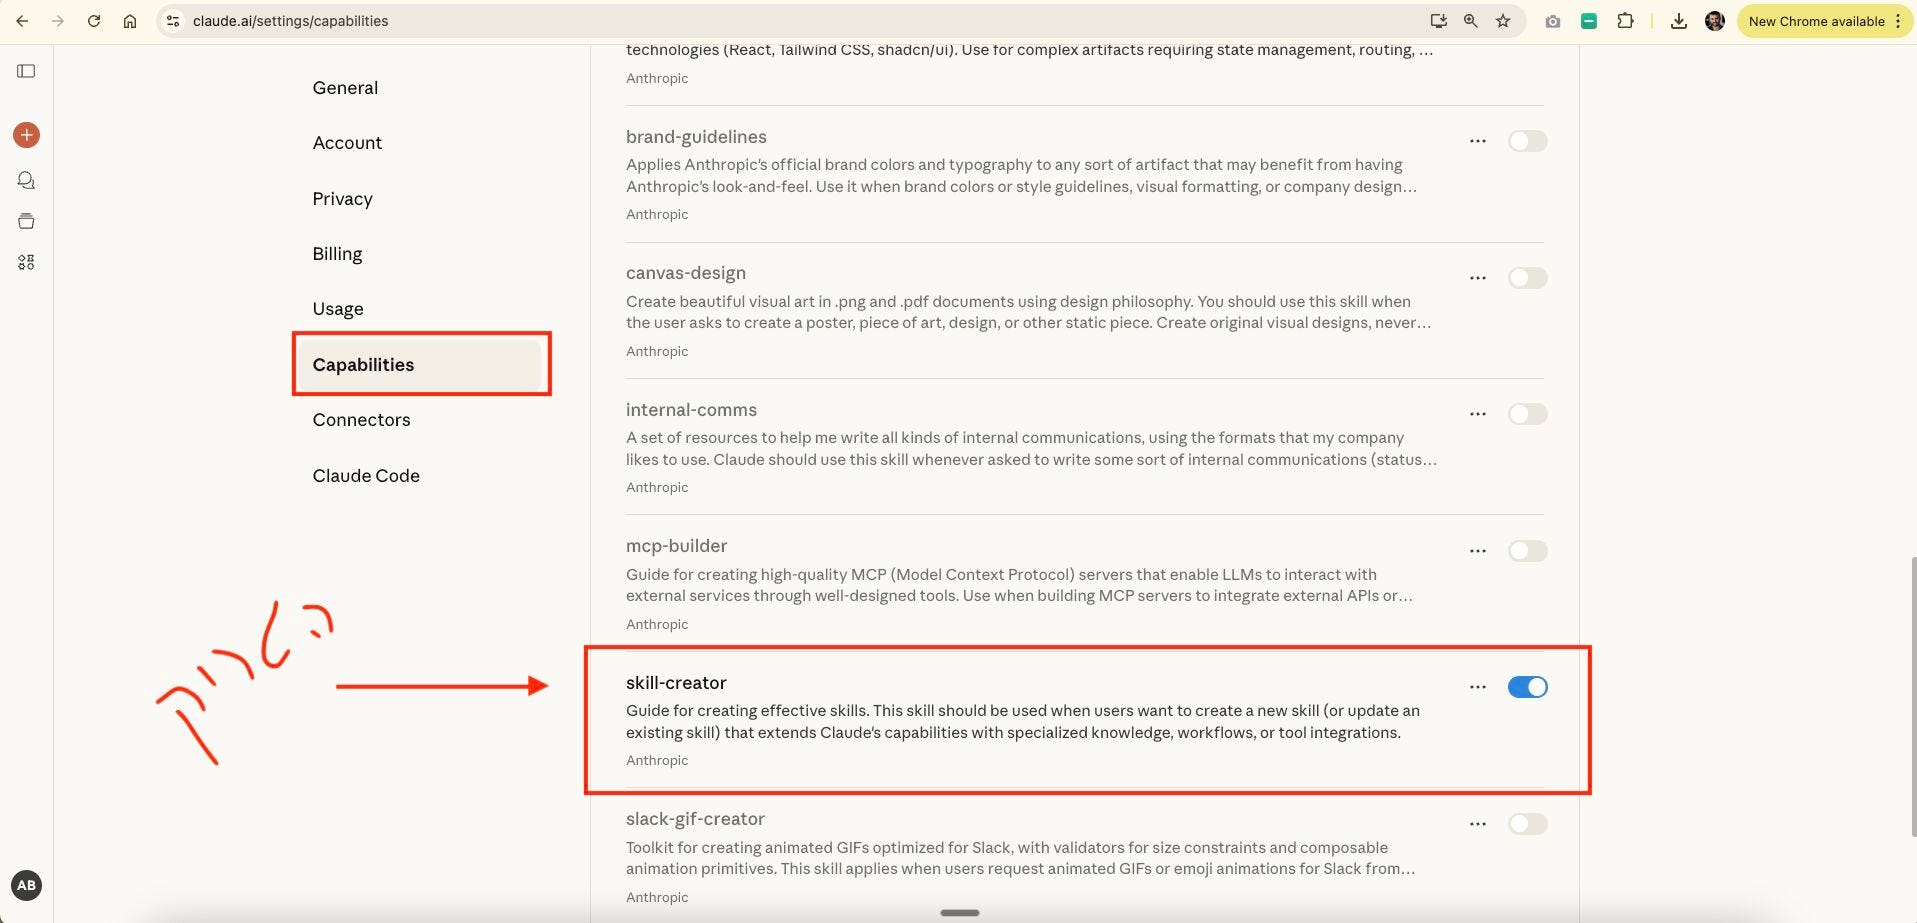
Task: Click the page vertical scrollbar
Action: [x=1912, y=695]
